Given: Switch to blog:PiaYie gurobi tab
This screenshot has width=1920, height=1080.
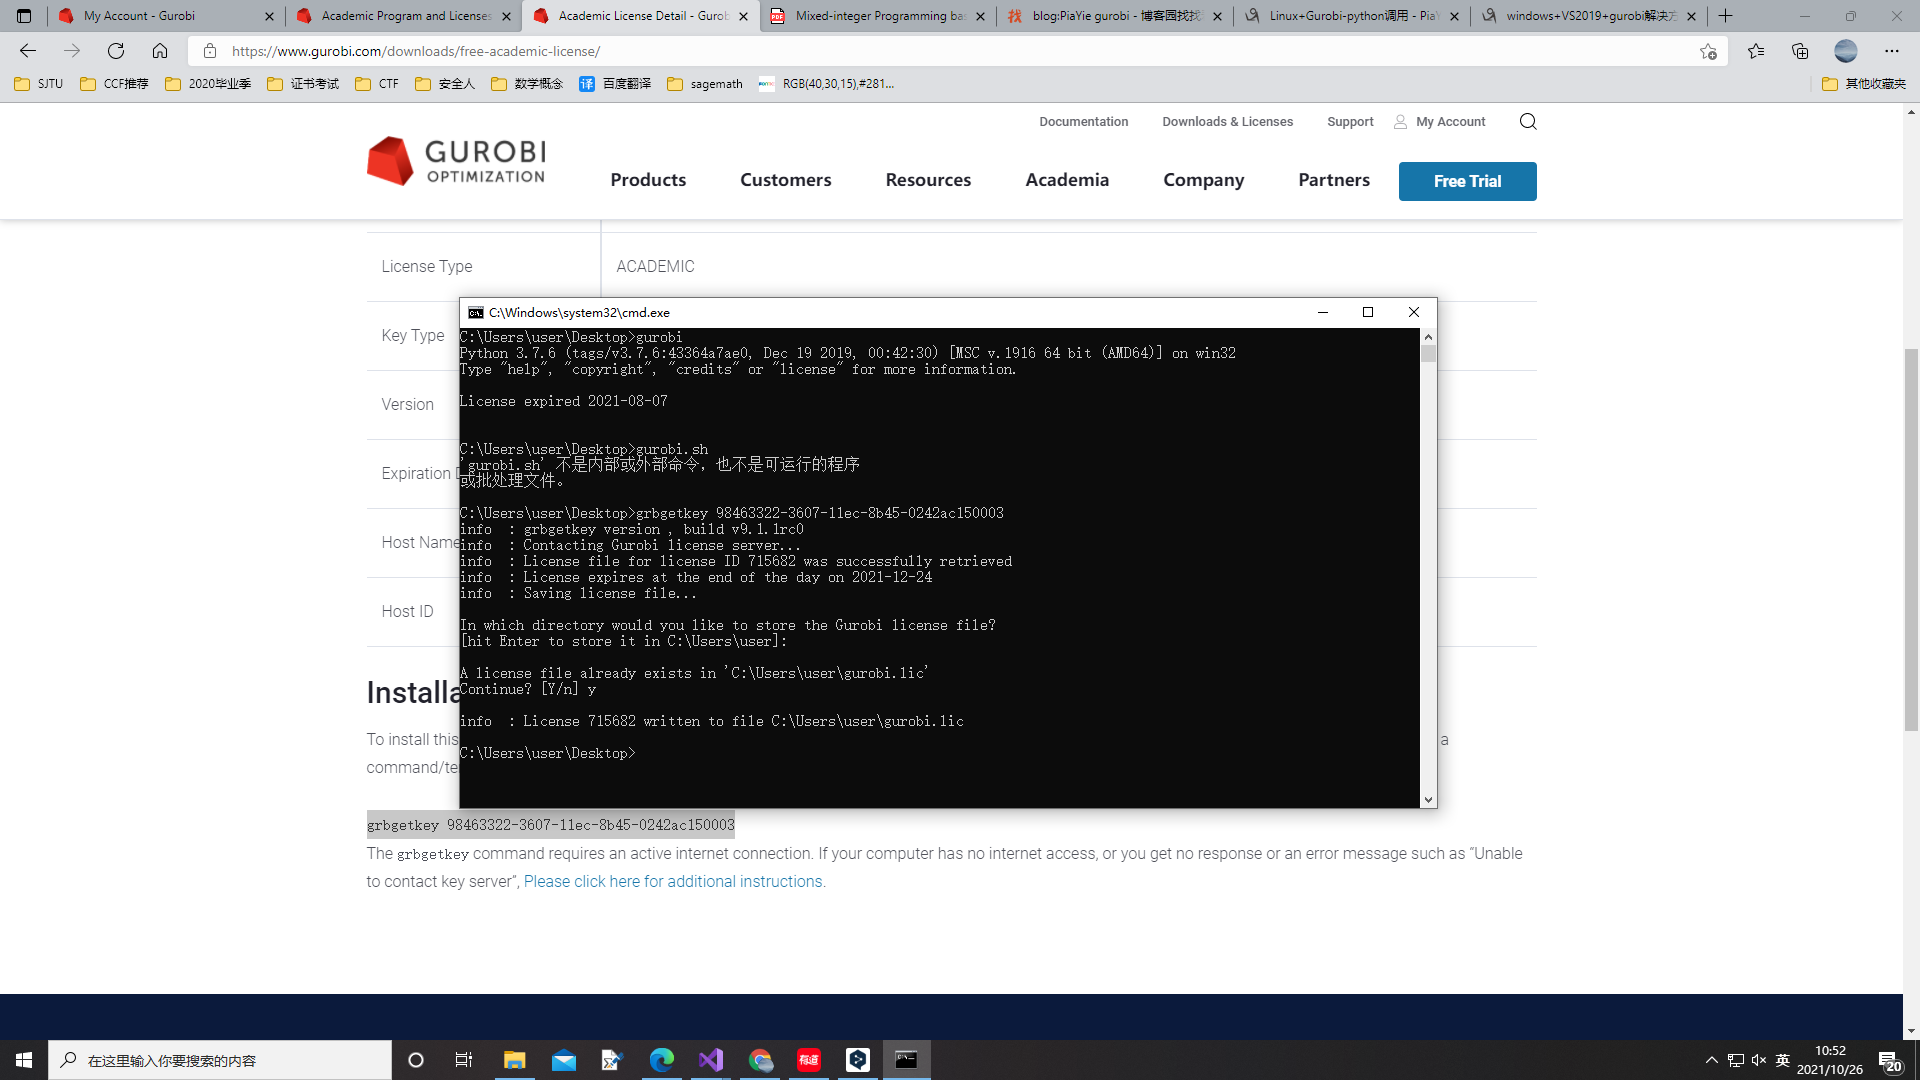Looking at the screenshot, I should point(1115,16).
